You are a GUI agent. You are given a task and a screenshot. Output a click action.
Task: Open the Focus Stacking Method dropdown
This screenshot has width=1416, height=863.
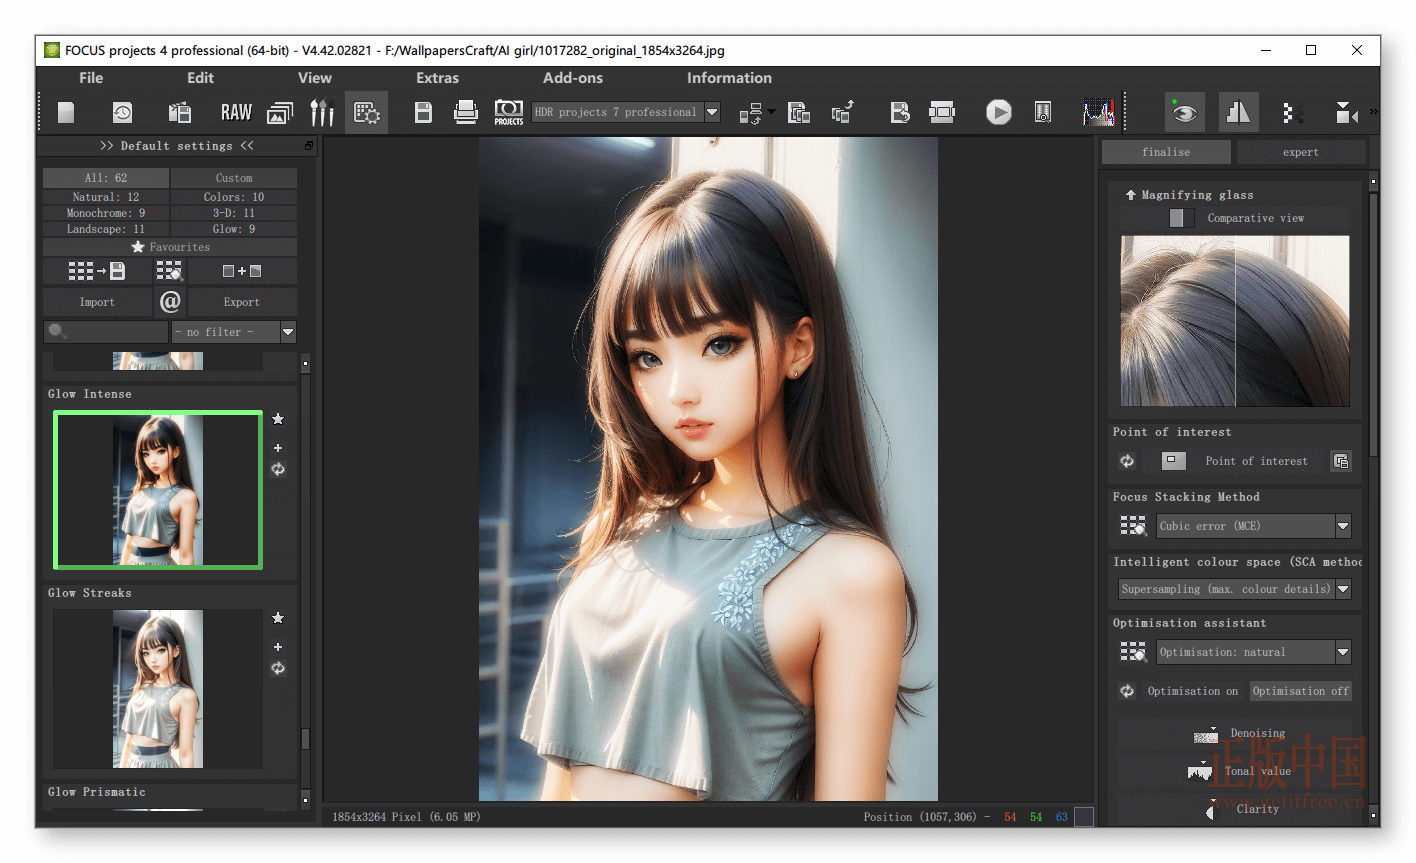pos(1254,526)
